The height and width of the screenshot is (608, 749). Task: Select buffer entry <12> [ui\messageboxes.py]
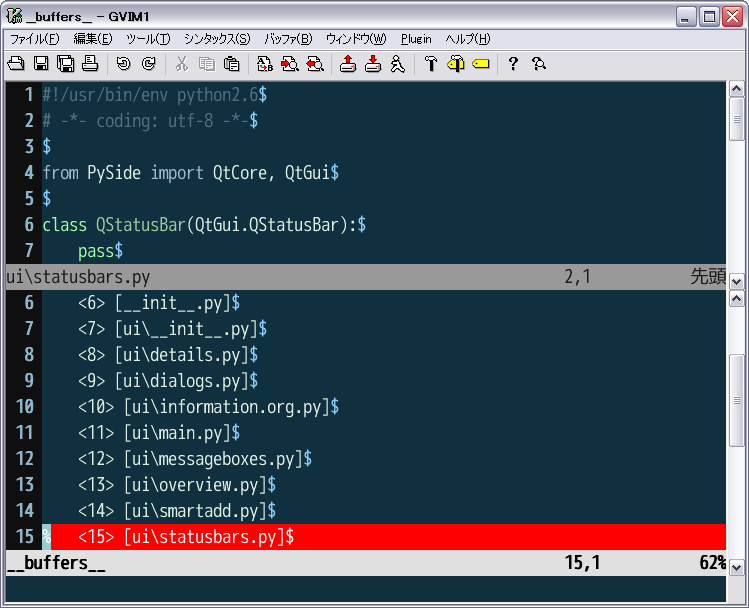pyautogui.click(x=195, y=459)
